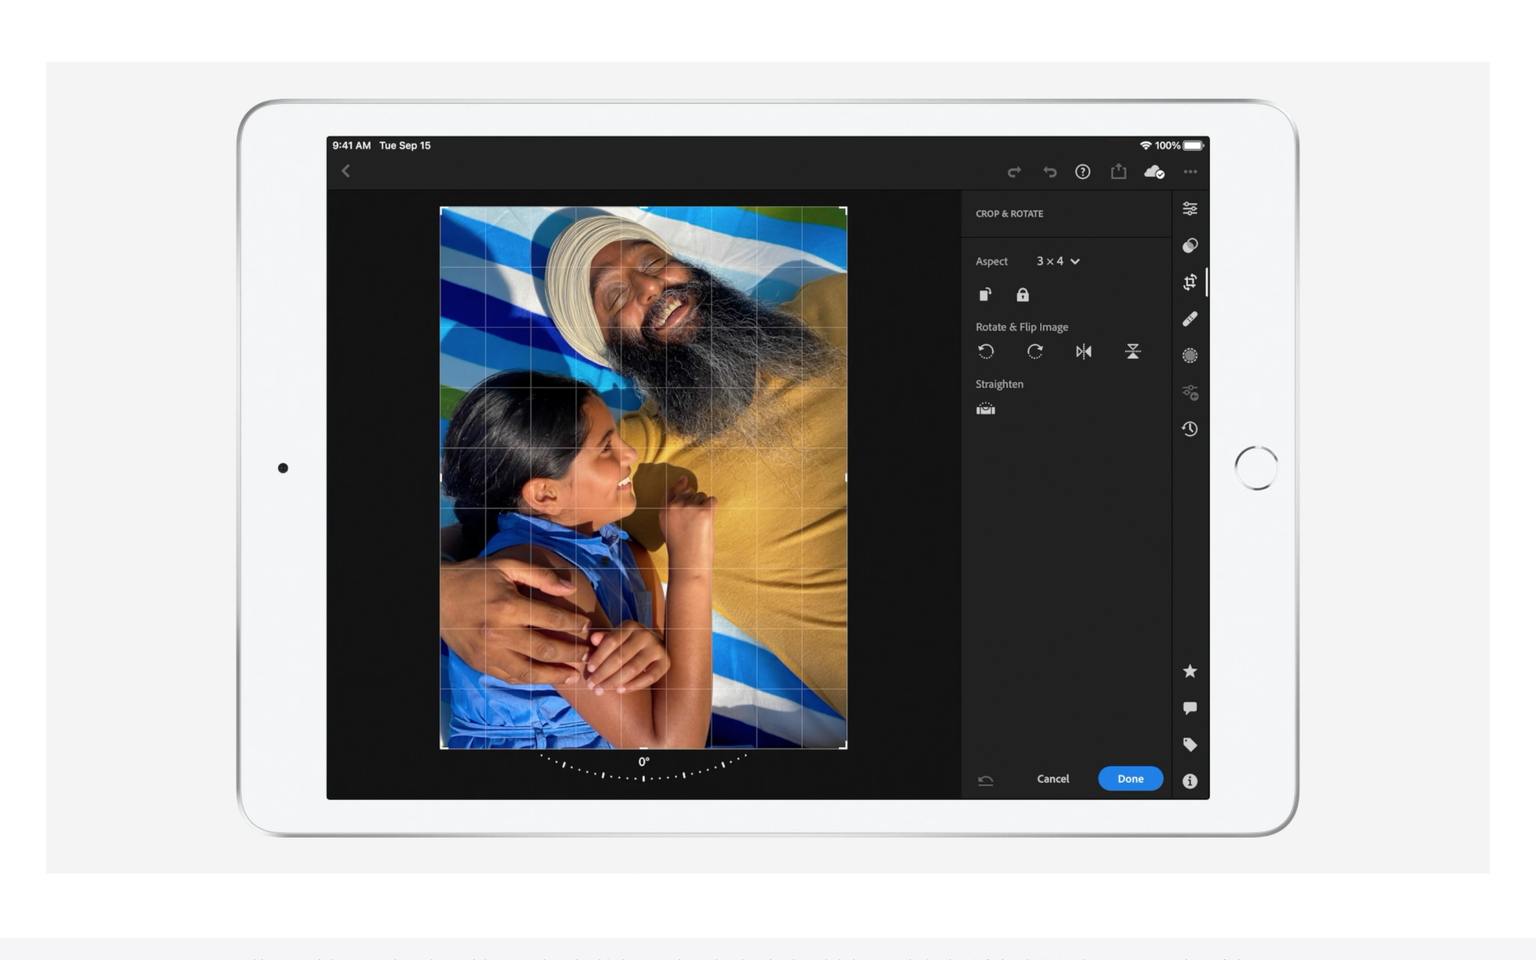
Task: Click the straighten angle dial at 0°
Action: tap(643, 768)
